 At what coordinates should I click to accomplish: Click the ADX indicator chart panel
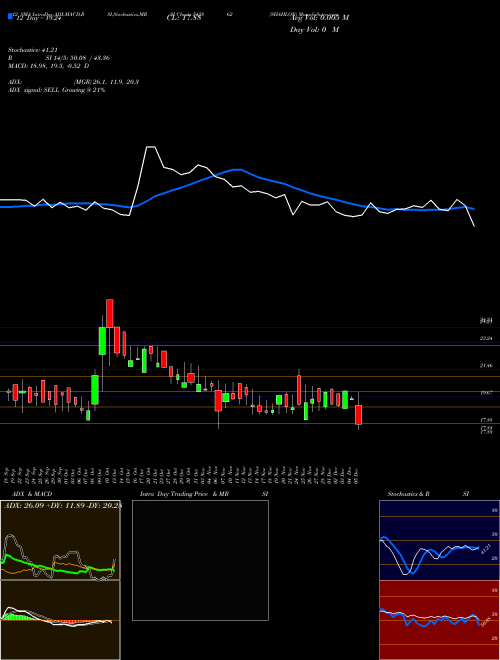60,540
